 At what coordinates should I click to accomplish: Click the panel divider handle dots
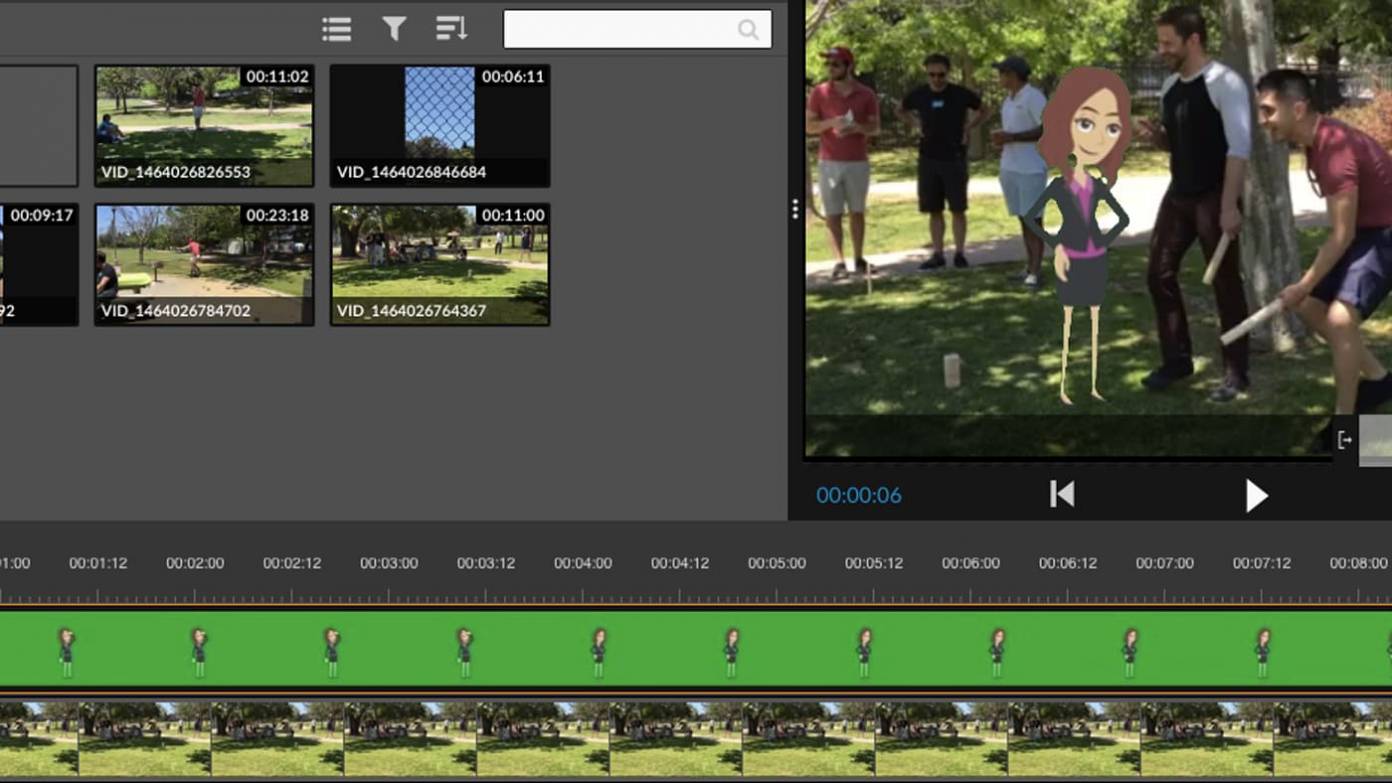pyautogui.click(x=795, y=209)
